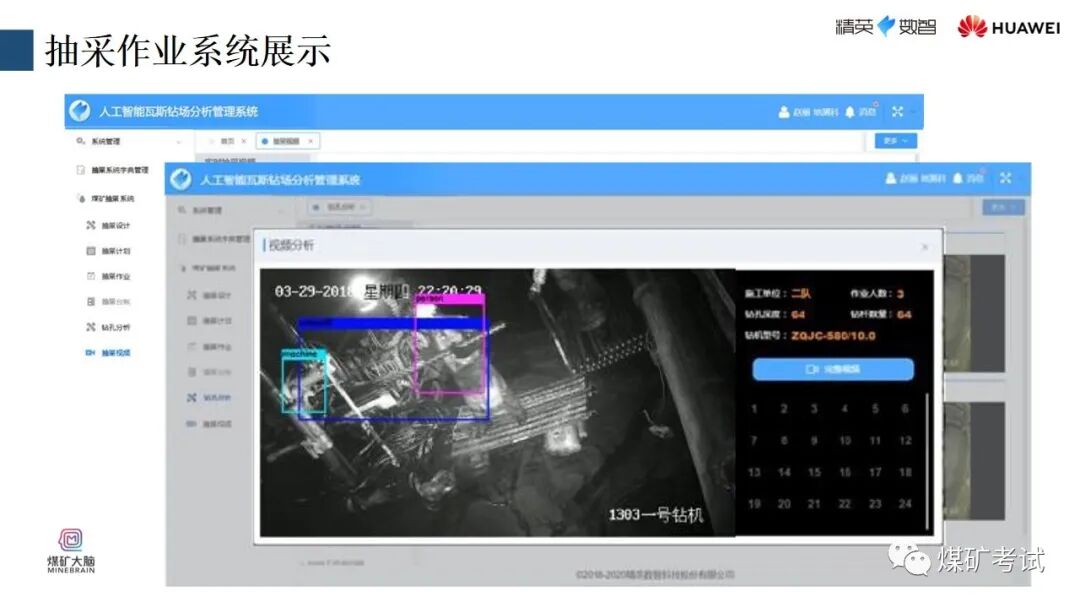Select drill hole number 24 in the dialog

tap(905, 504)
